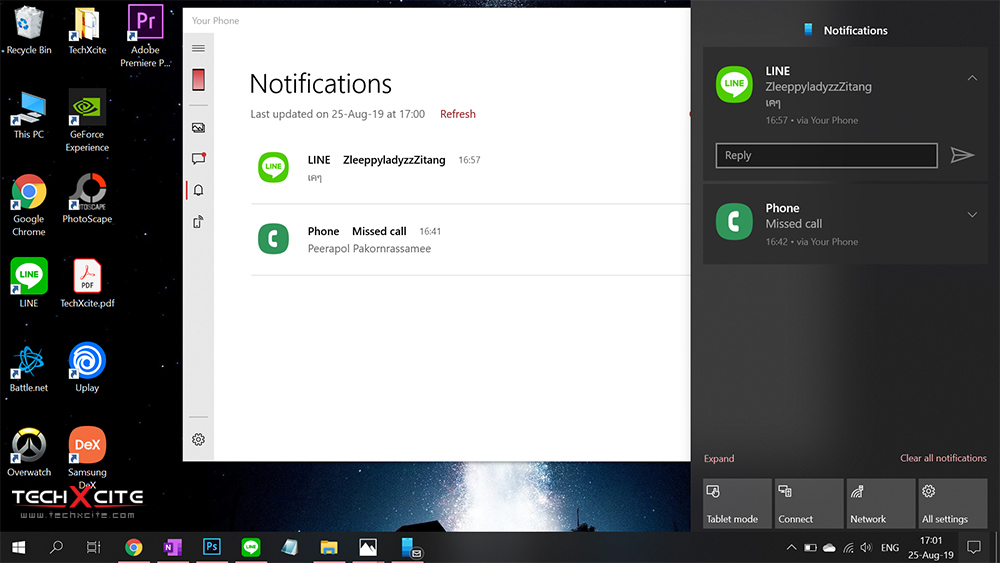Click the battery tray icon
Viewport: 1000px width, 563px height.
click(x=810, y=547)
